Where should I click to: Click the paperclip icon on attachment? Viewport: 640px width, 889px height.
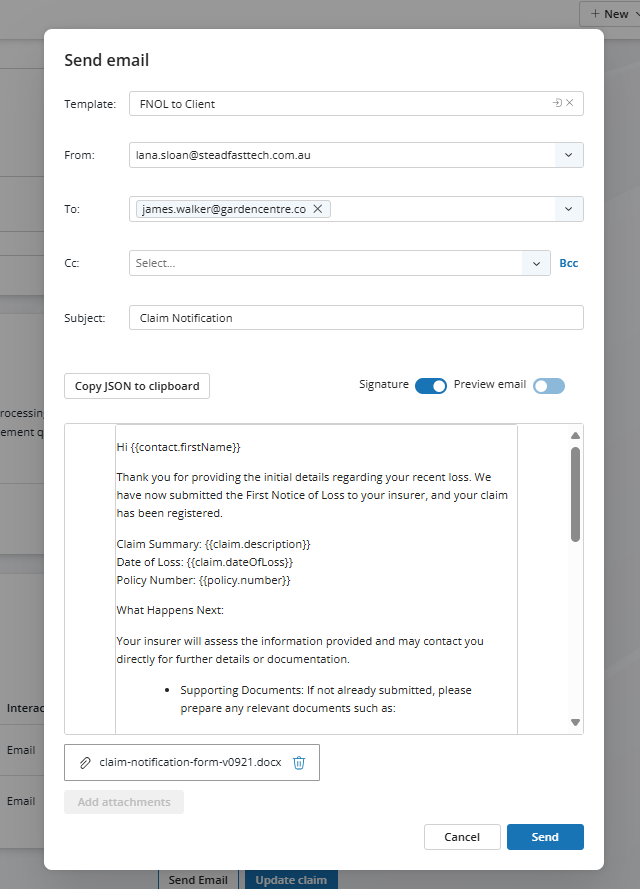click(x=86, y=762)
